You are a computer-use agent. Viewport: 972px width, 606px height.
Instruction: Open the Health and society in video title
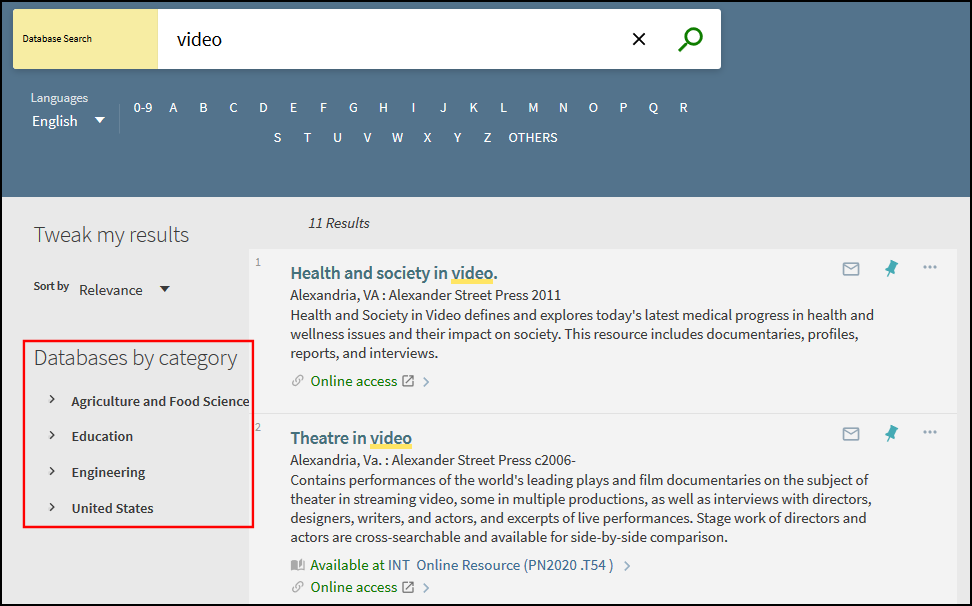[x=394, y=273]
